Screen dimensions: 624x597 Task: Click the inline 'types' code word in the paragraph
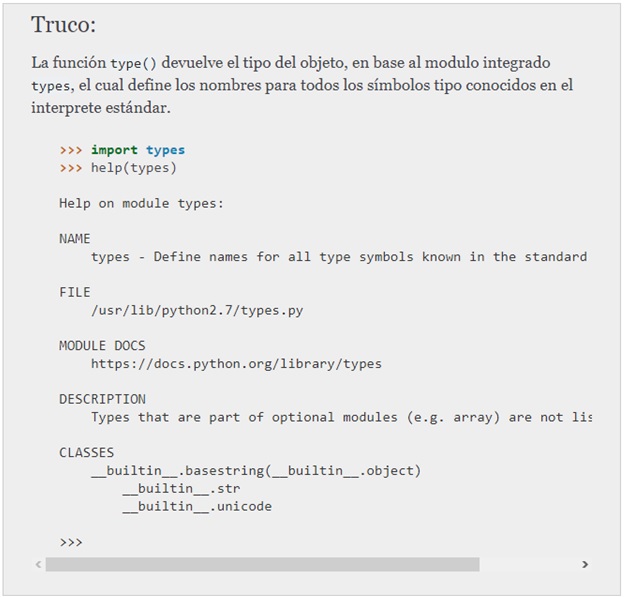click(x=51, y=86)
